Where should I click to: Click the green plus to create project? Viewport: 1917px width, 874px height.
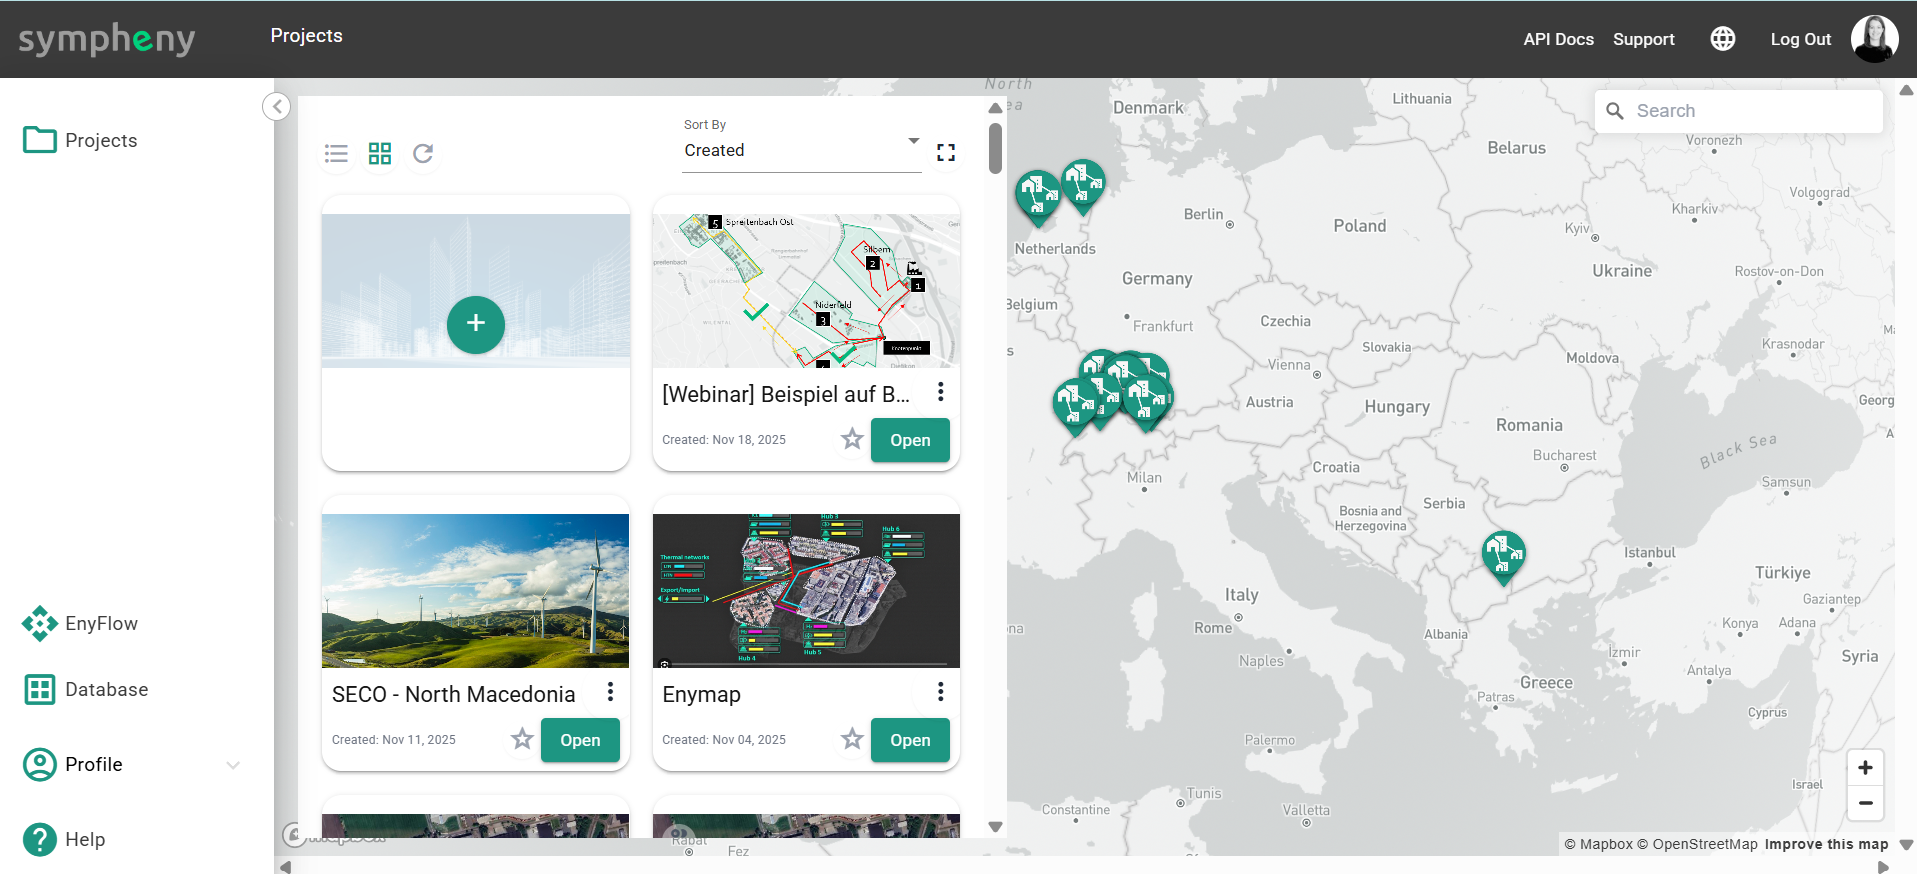point(476,324)
